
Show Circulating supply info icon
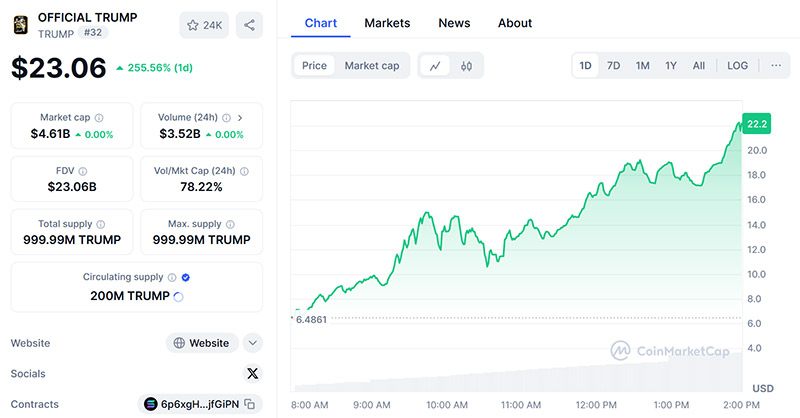pos(172,278)
